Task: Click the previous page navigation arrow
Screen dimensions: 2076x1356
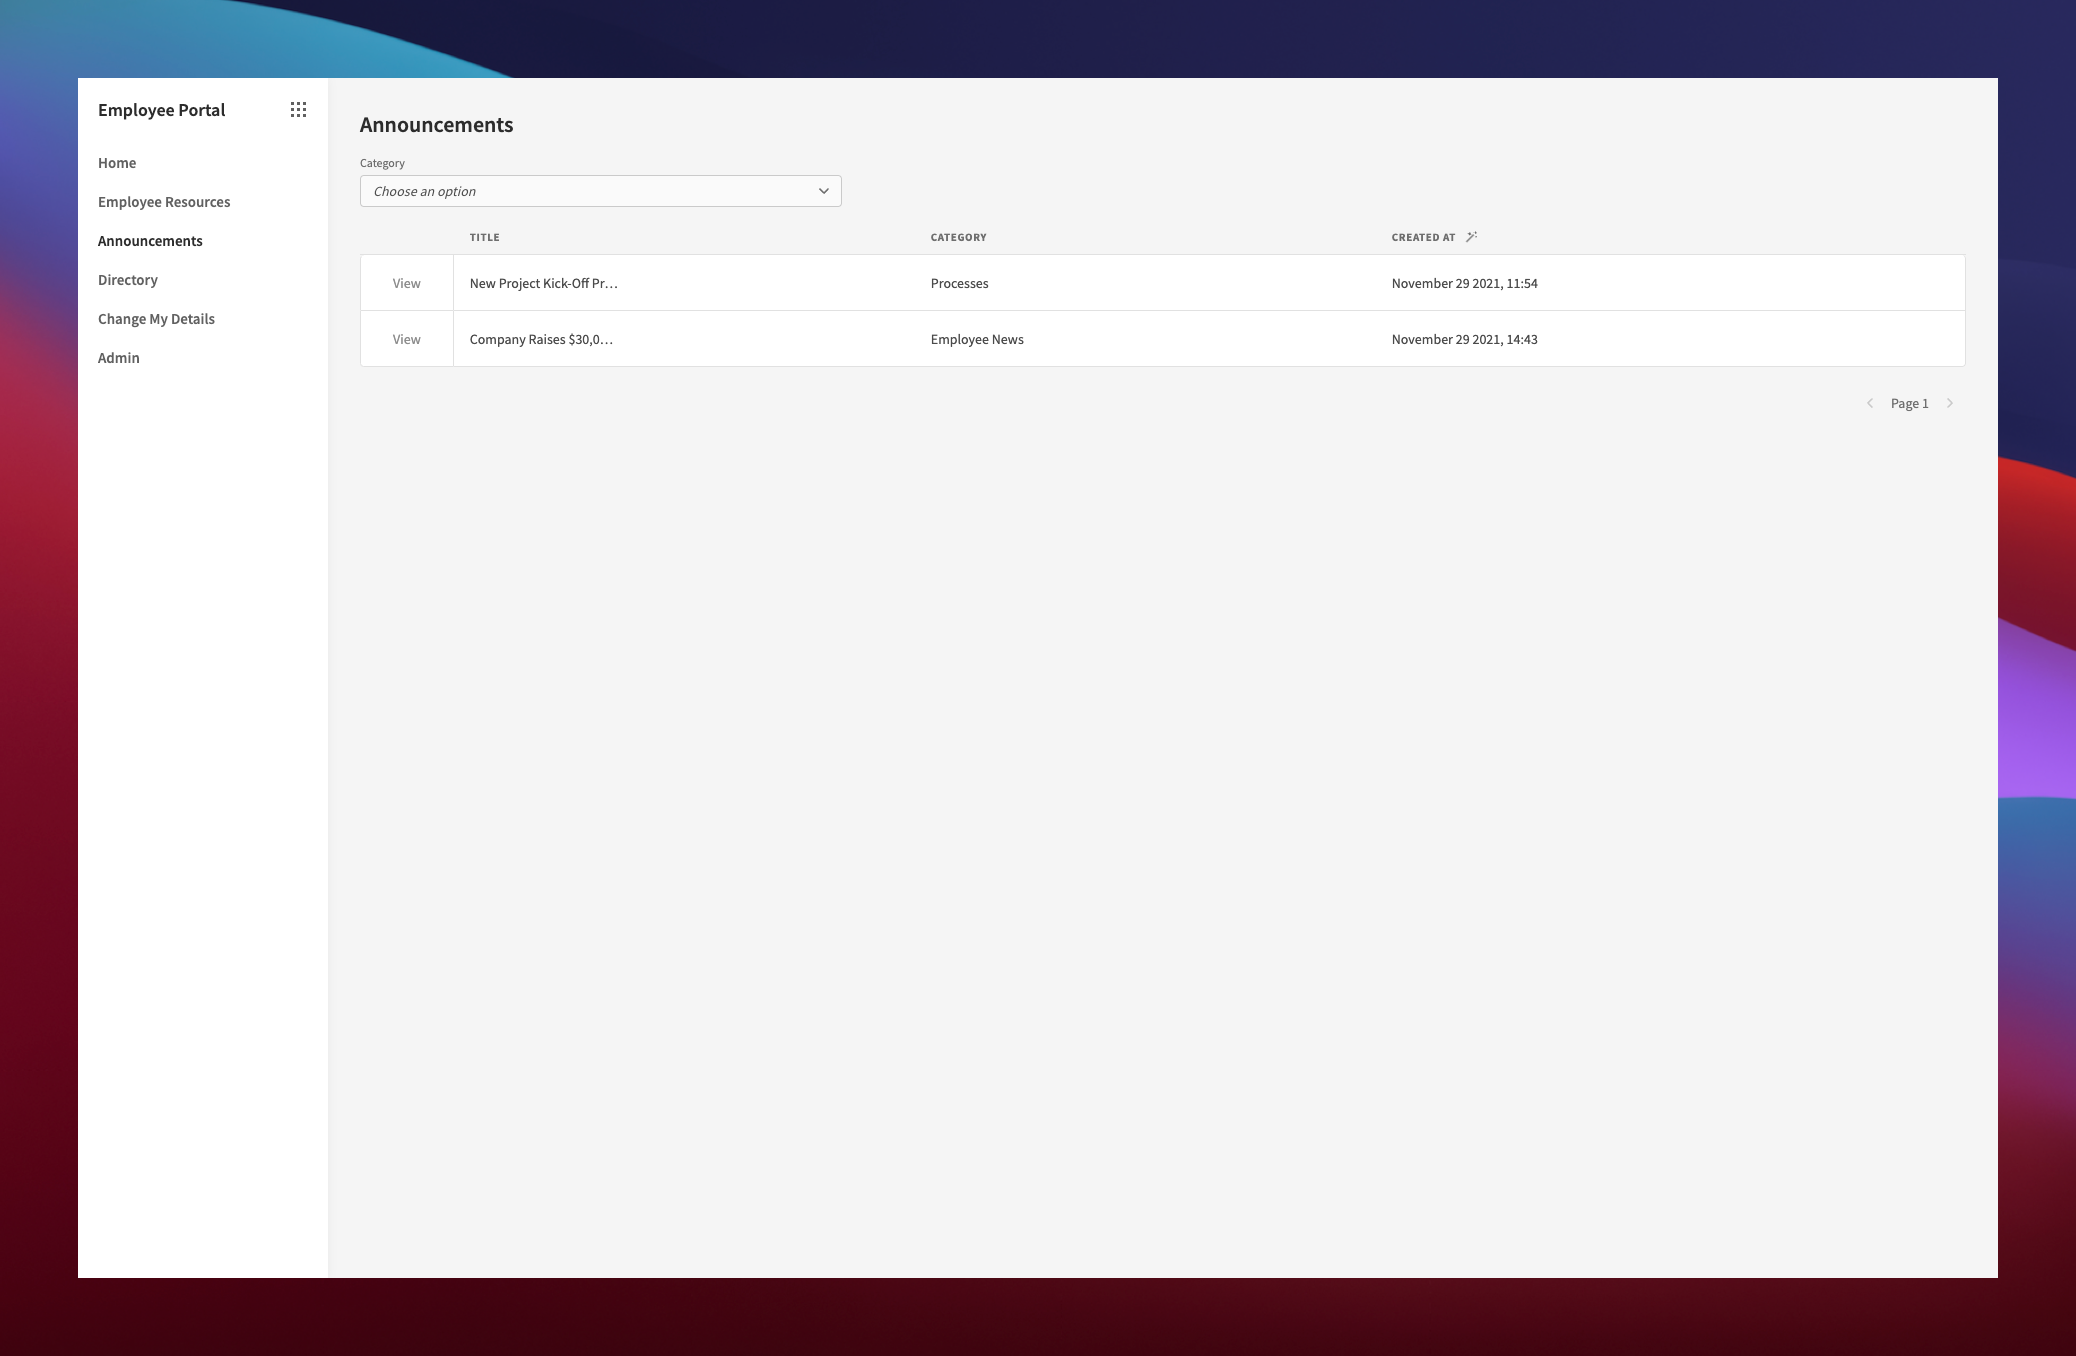Action: pyautogui.click(x=1870, y=403)
